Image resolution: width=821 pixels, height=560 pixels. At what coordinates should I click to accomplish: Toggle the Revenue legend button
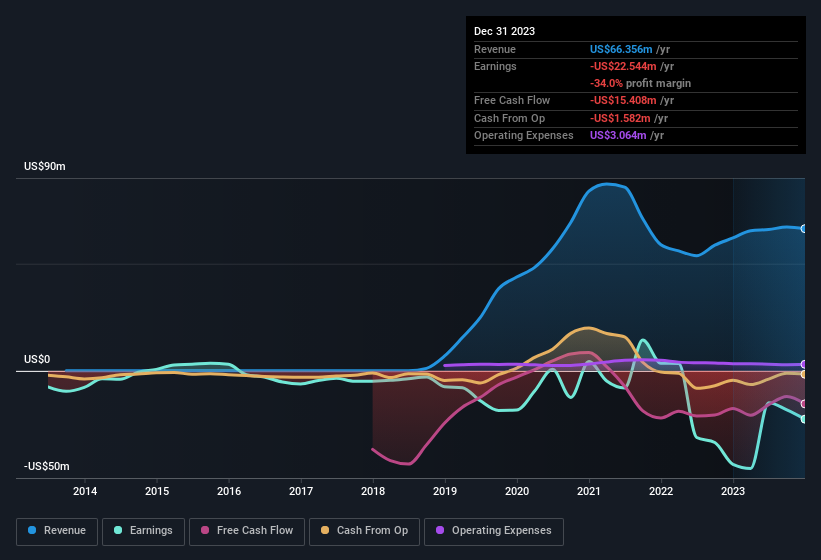pyautogui.click(x=57, y=531)
